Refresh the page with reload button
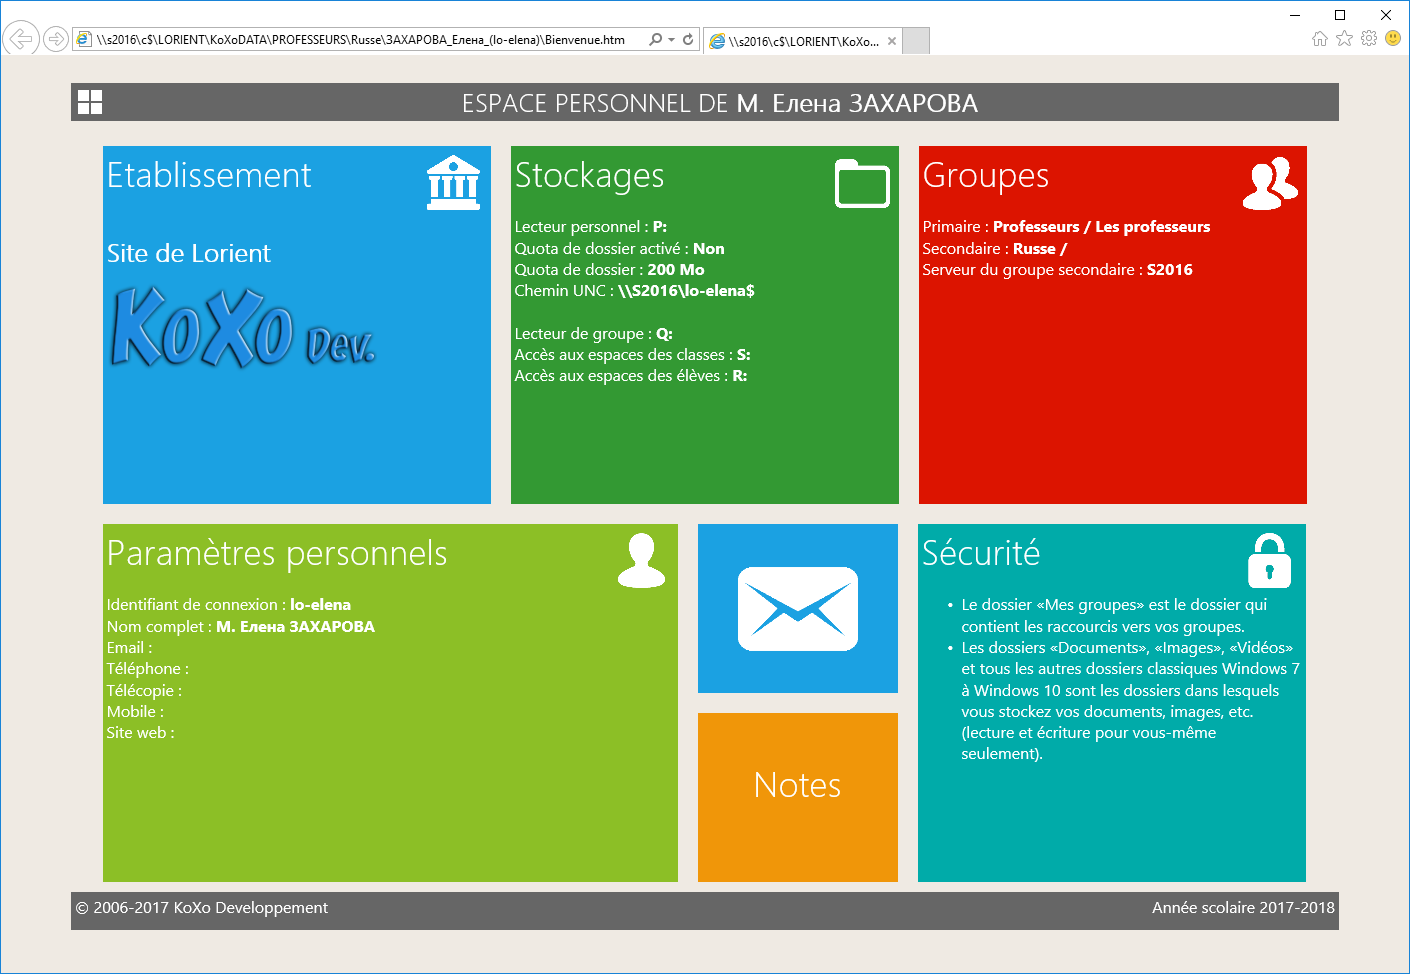The width and height of the screenshot is (1410, 974). pos(688,40)
